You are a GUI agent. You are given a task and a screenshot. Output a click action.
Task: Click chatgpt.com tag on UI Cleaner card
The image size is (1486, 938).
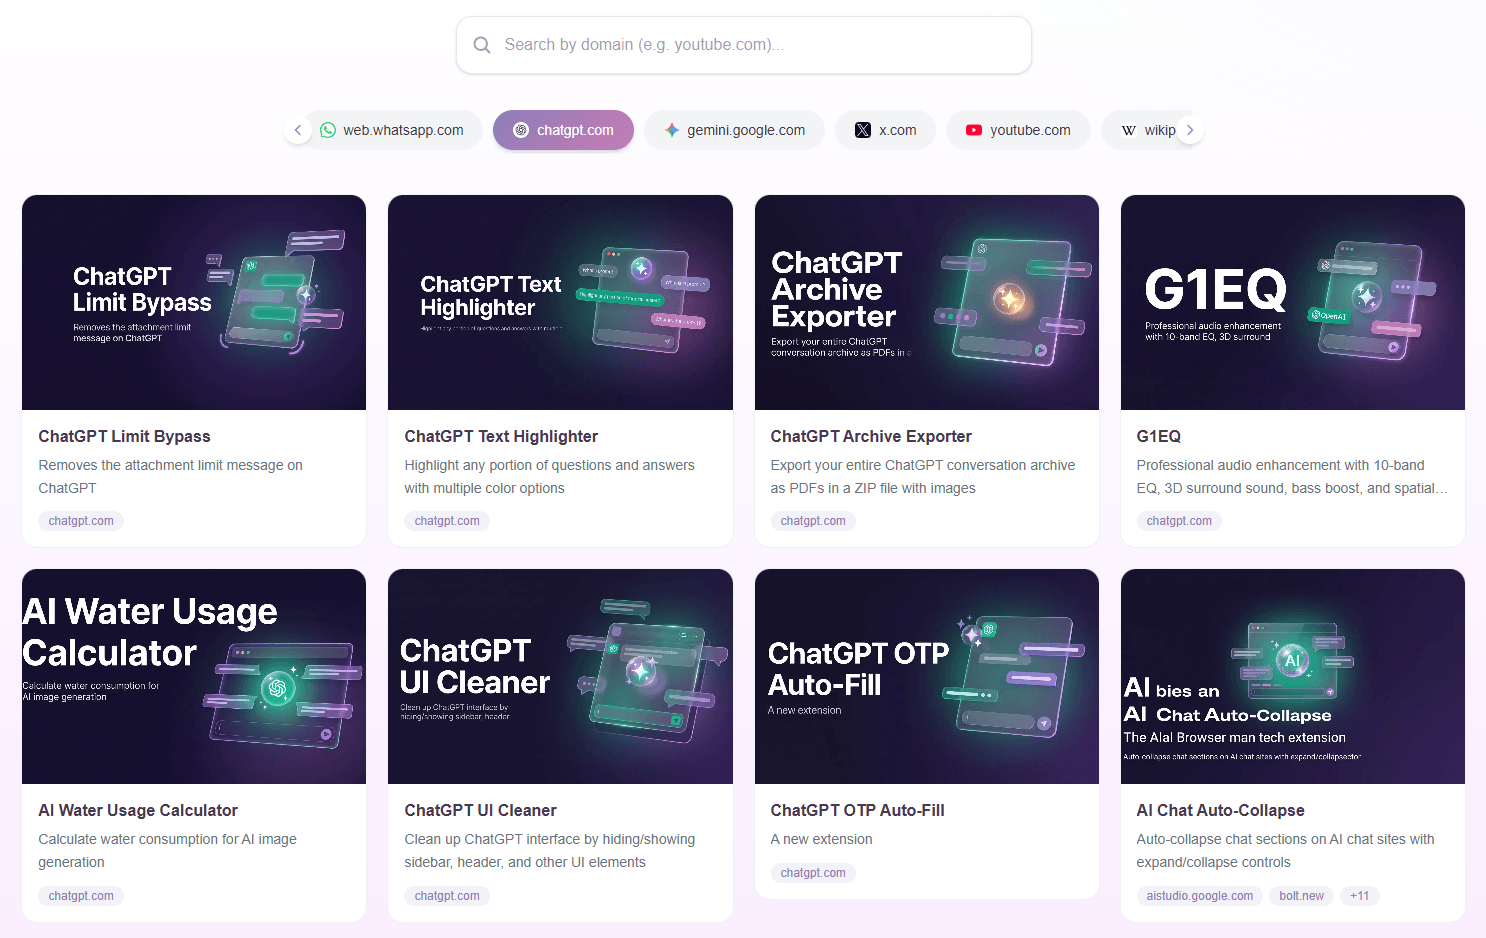(447, 896)
